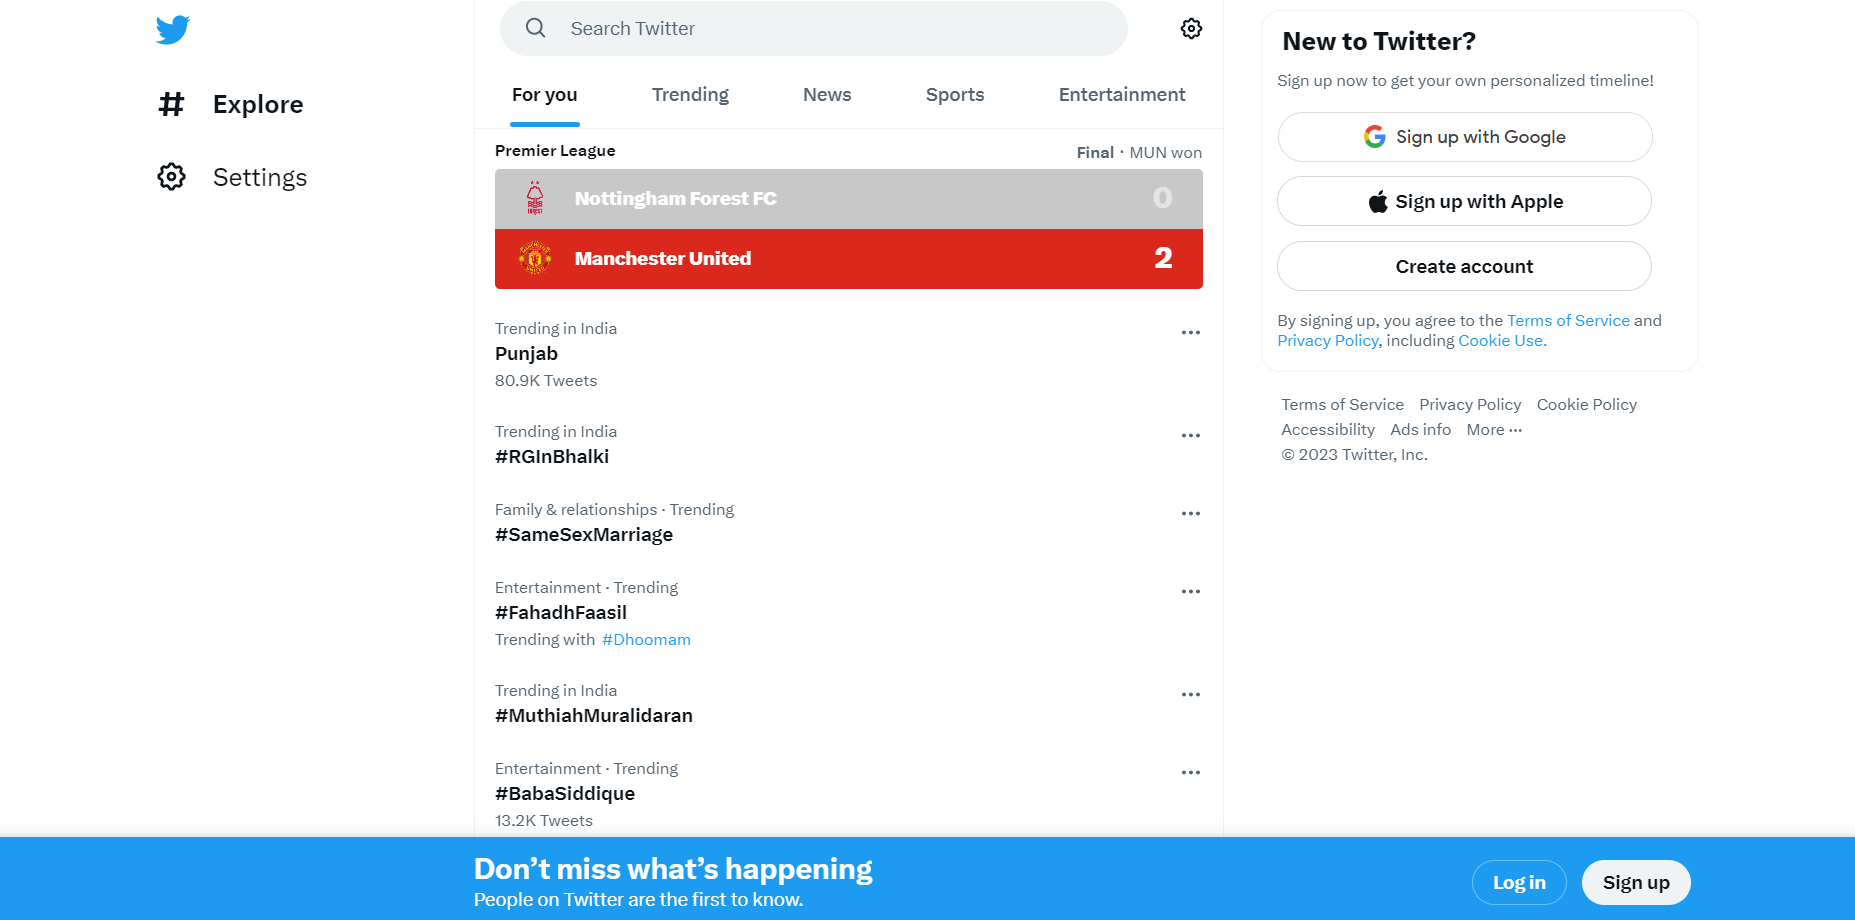Open the Ads info footer link

click(1420, 429)
